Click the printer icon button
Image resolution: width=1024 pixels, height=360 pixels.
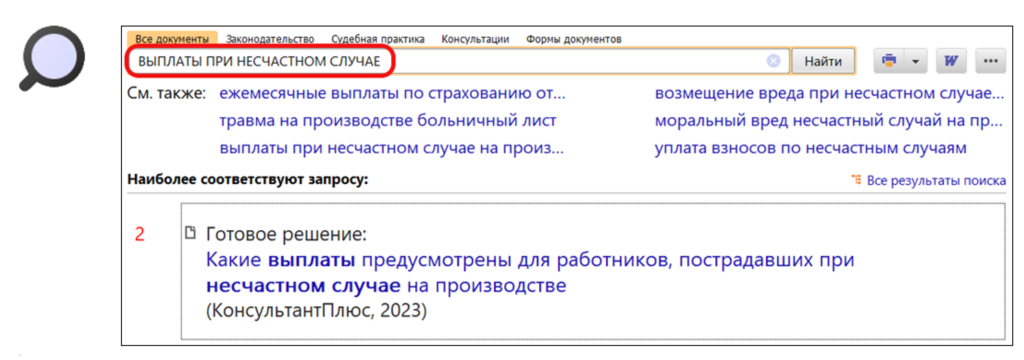tap(888, 61)
